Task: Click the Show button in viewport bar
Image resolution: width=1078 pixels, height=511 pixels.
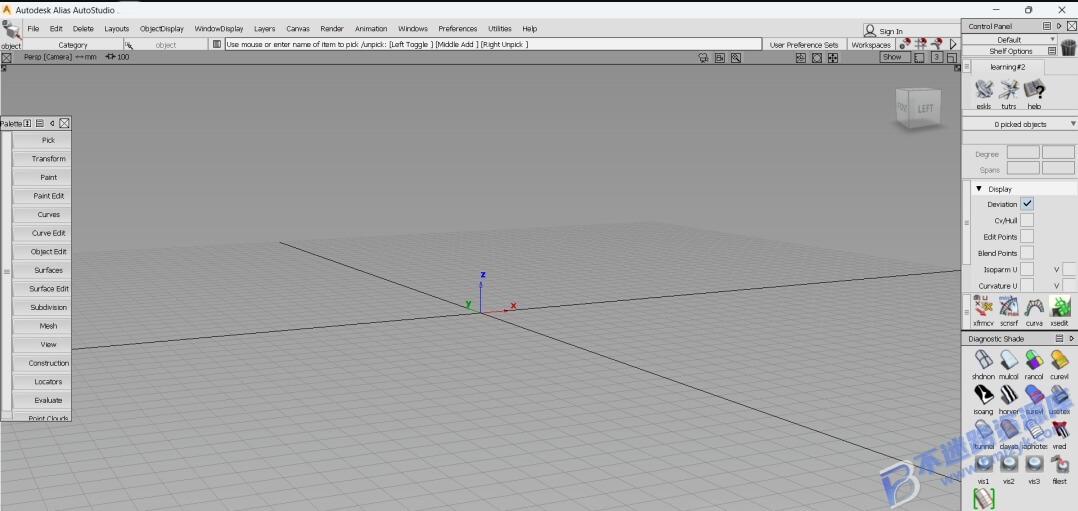Action: click(x=892, y=57)
